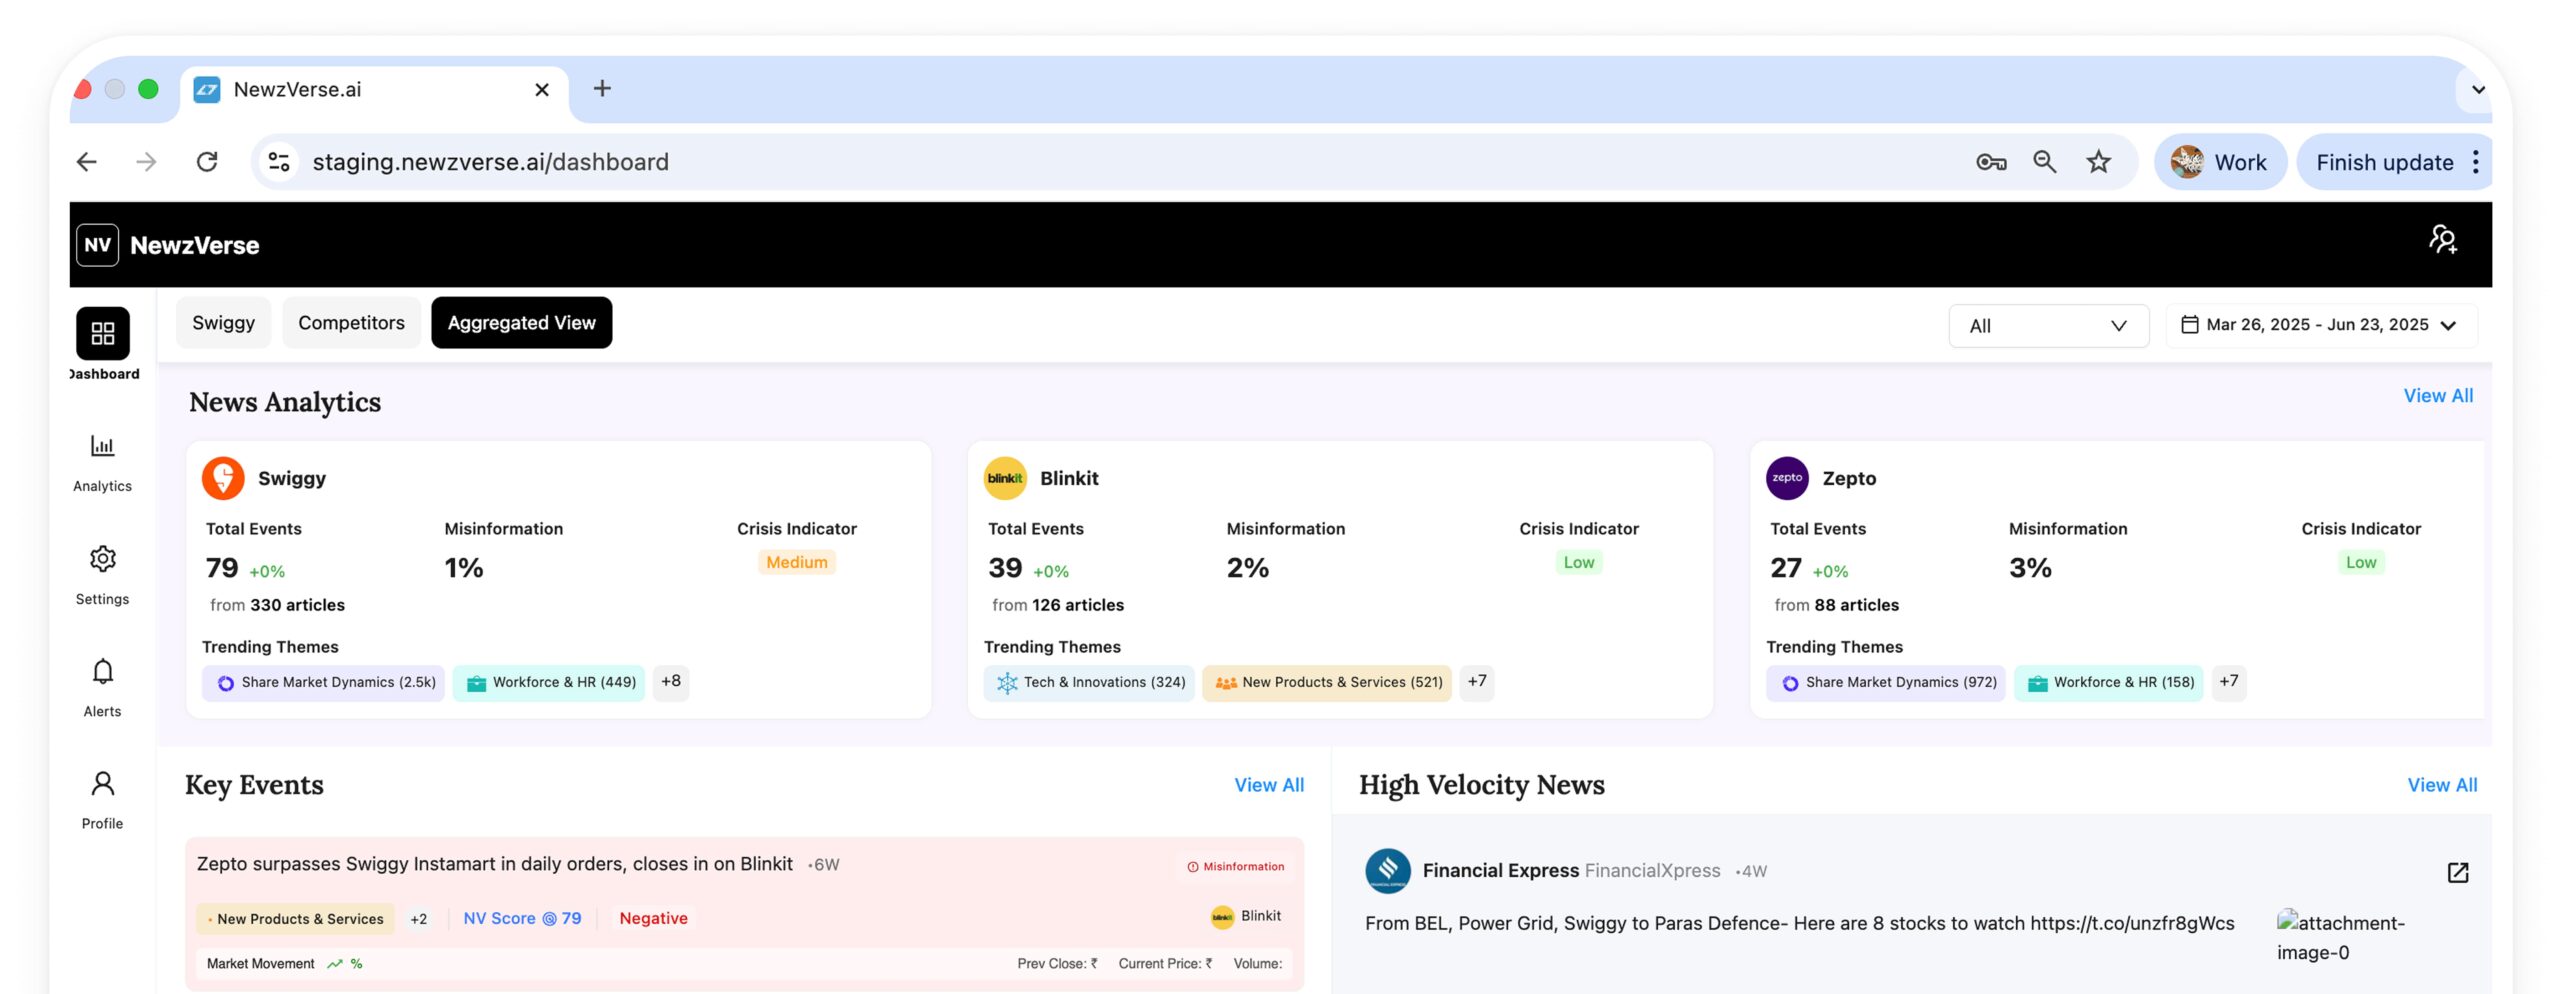This screenshot has width=2560, height=994.
Task: Expand the All filter dropdown
Action: [x=2047, y=326]
